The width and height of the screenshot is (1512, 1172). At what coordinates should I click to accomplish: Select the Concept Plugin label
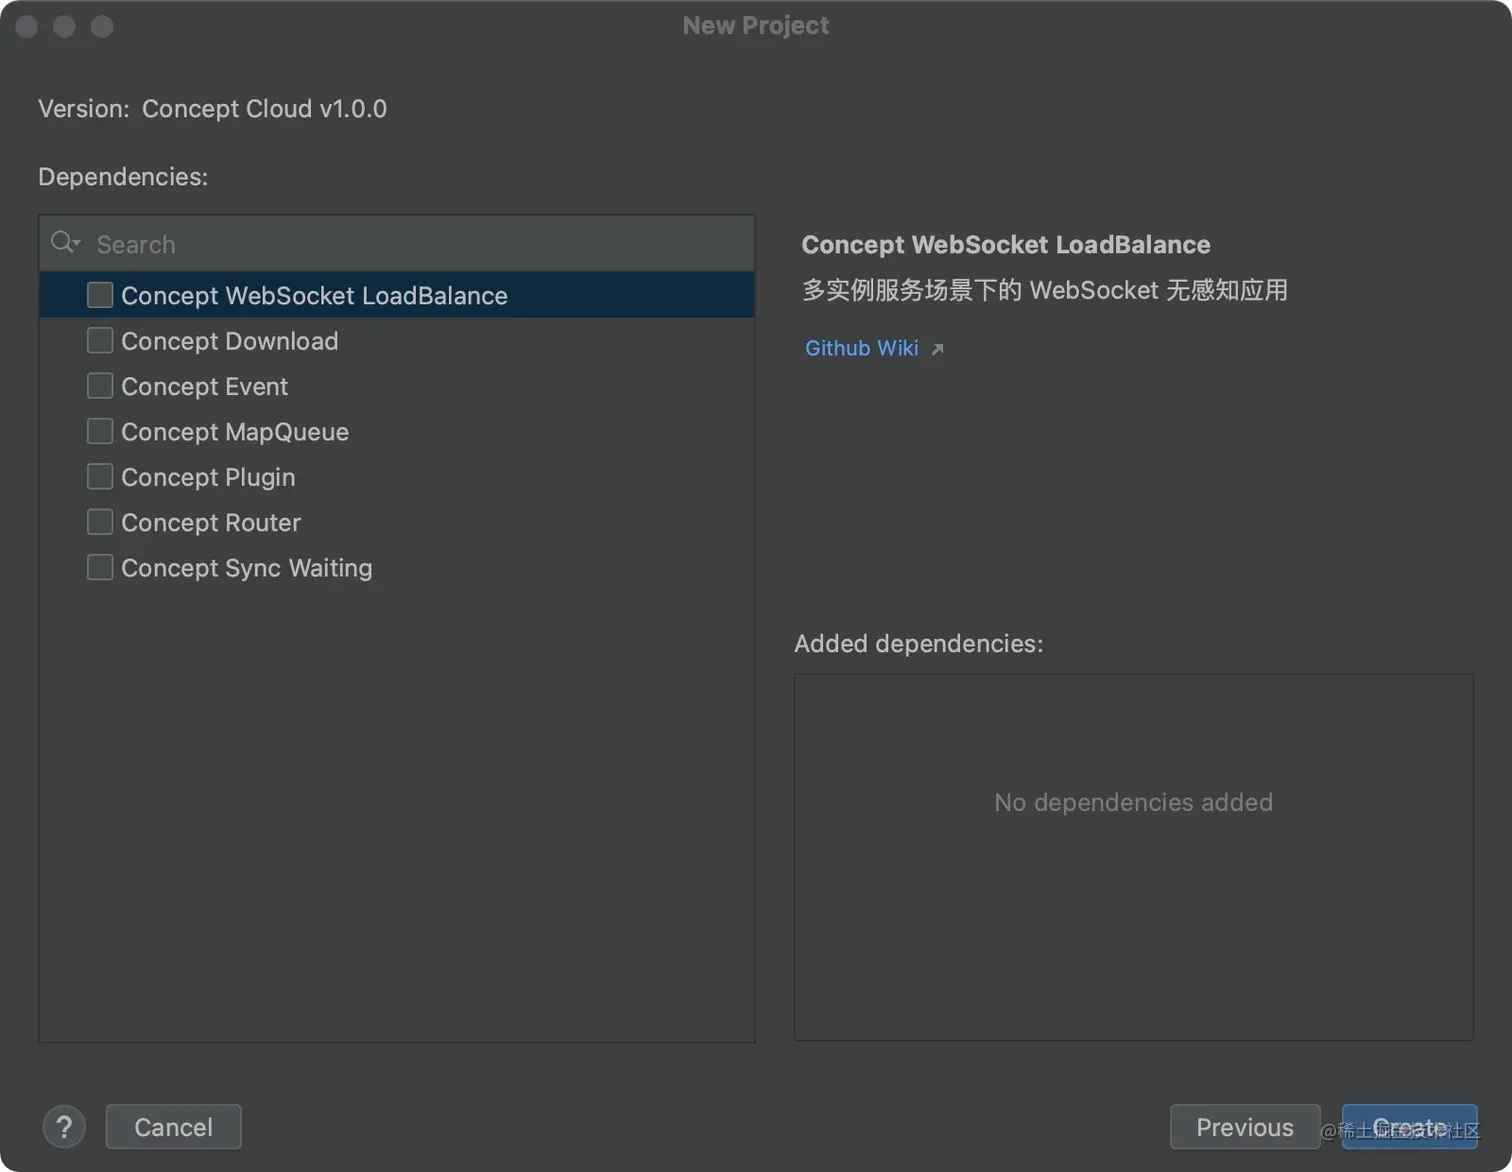208,477
